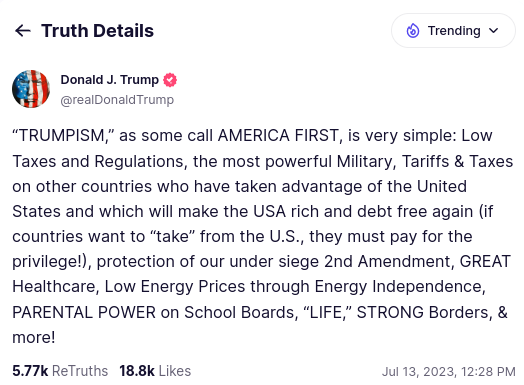
Task: Click the word Likes below the post
Action: [x=174, y=371]
